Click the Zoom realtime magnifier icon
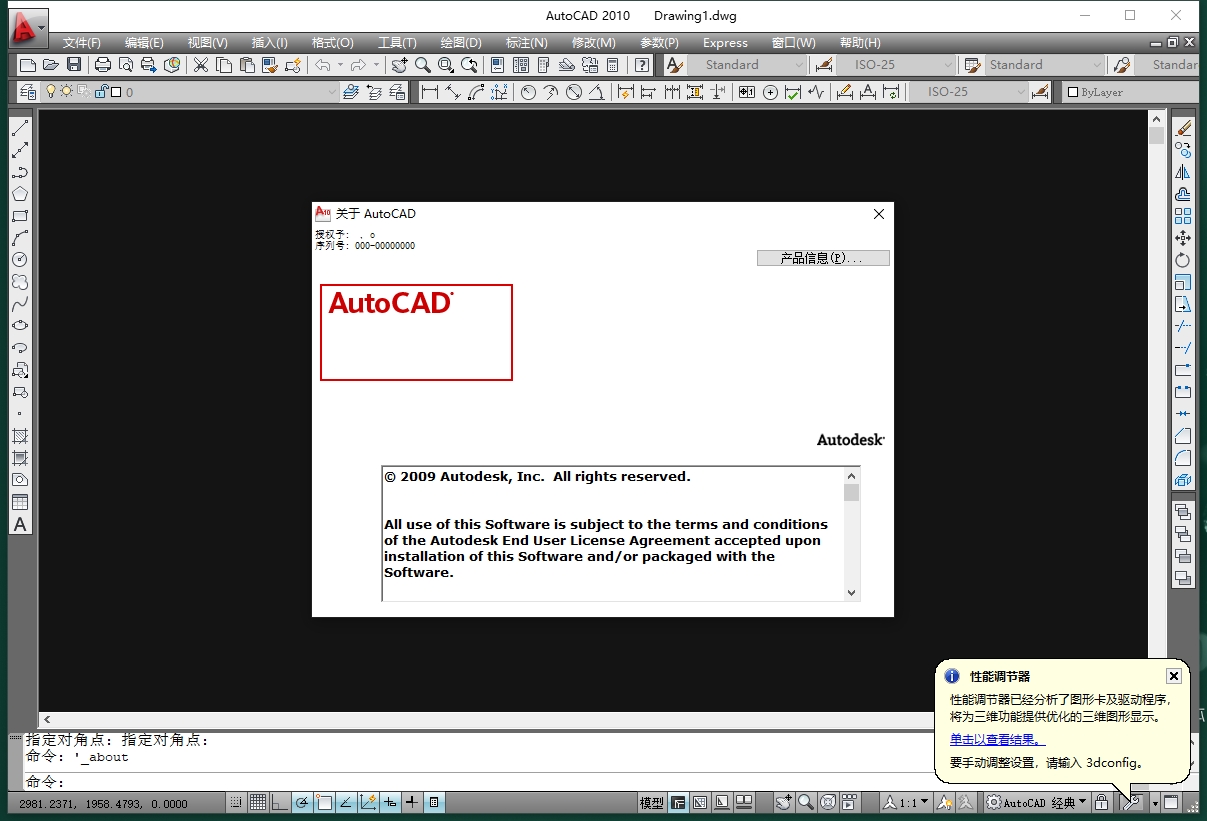 (422, 65)
